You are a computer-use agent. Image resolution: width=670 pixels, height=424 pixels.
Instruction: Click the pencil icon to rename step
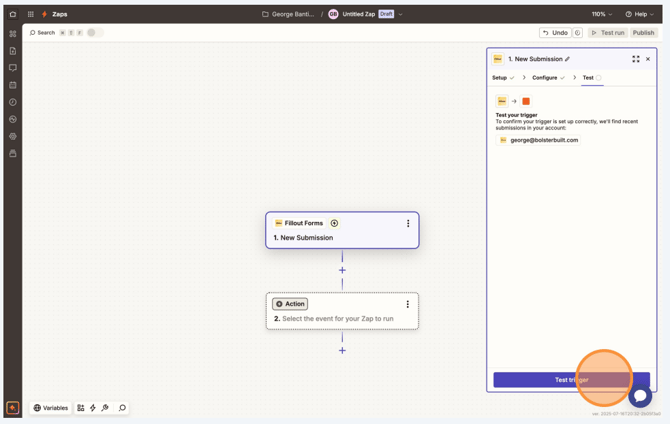[568, 59]
